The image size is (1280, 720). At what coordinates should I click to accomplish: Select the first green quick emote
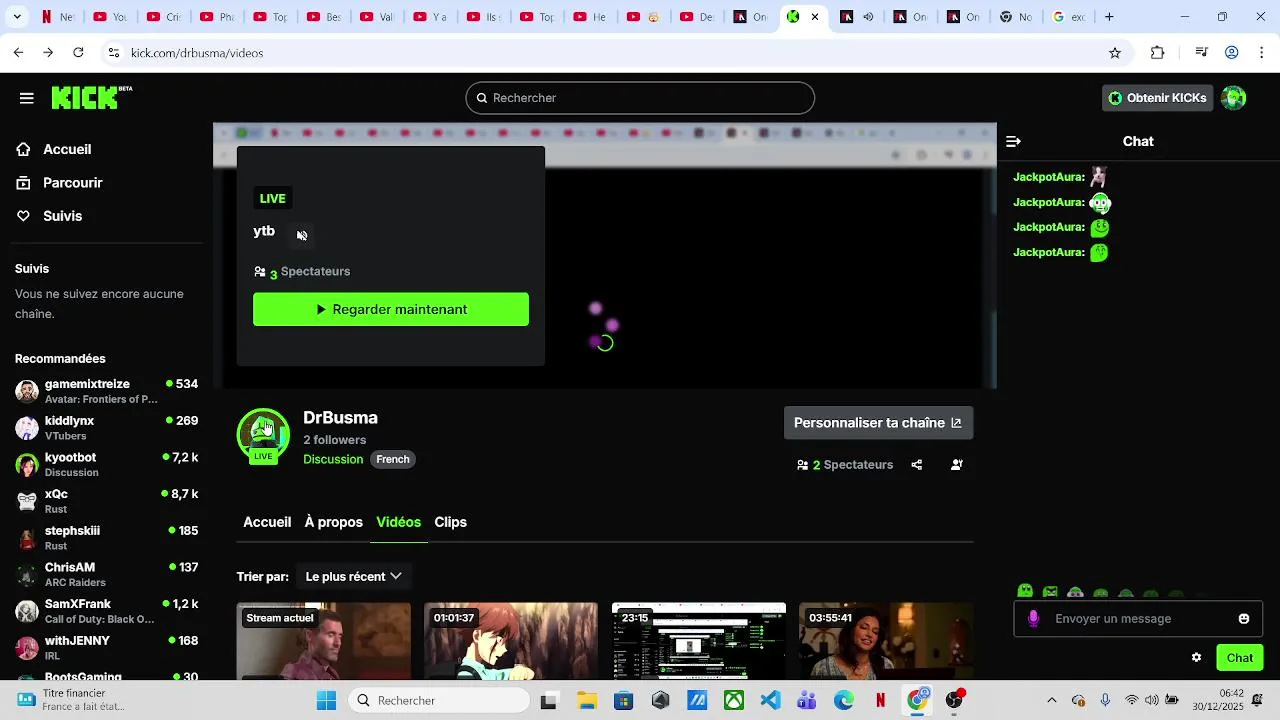pos(1025,592)
